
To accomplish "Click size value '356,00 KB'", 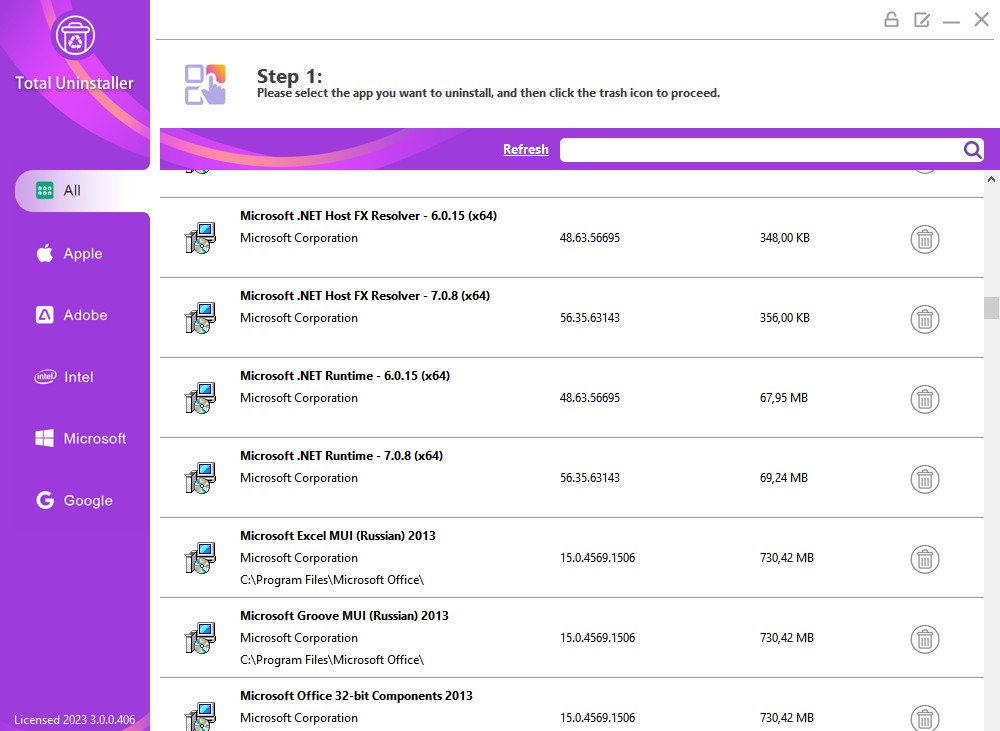I will [784, 318].
